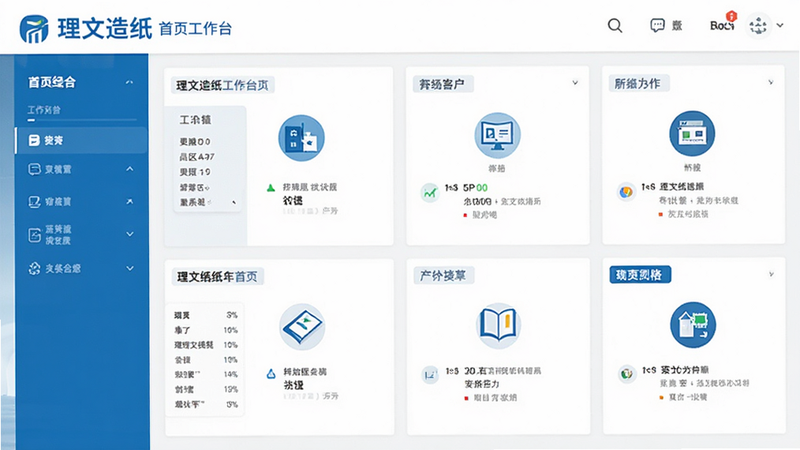Screen dimensions: 800x450
Task: Select the list row ending in 19
Action: point(195,172)
